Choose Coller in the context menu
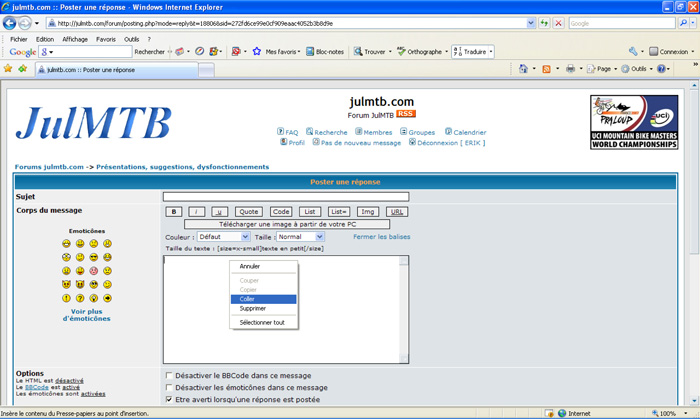This screenshot has width=700, height=419. click(x=248, y=299)
